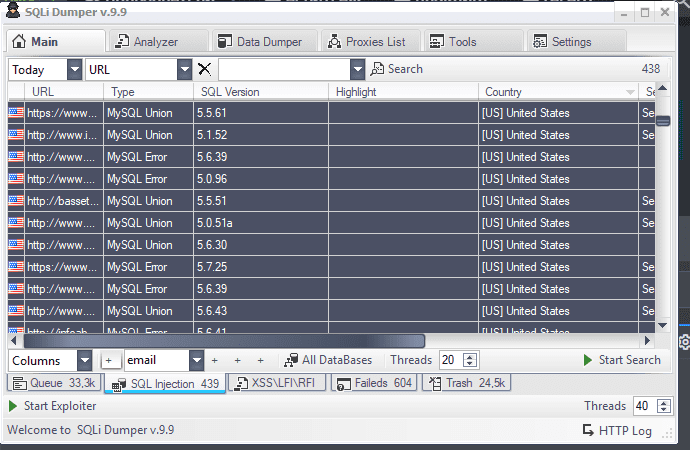Open the Proxies List tab
Screen dimensions: 690x450
click(371, 42)
